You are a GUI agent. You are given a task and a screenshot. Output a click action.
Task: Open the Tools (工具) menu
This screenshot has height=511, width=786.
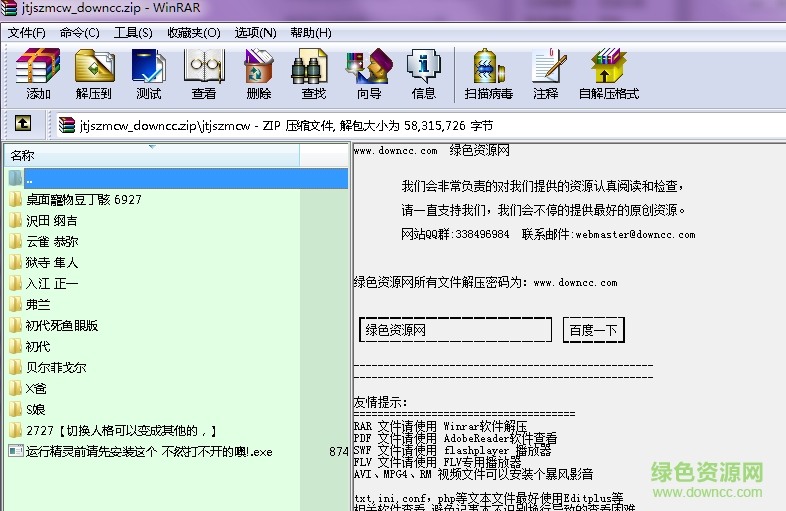coord(133,33)
